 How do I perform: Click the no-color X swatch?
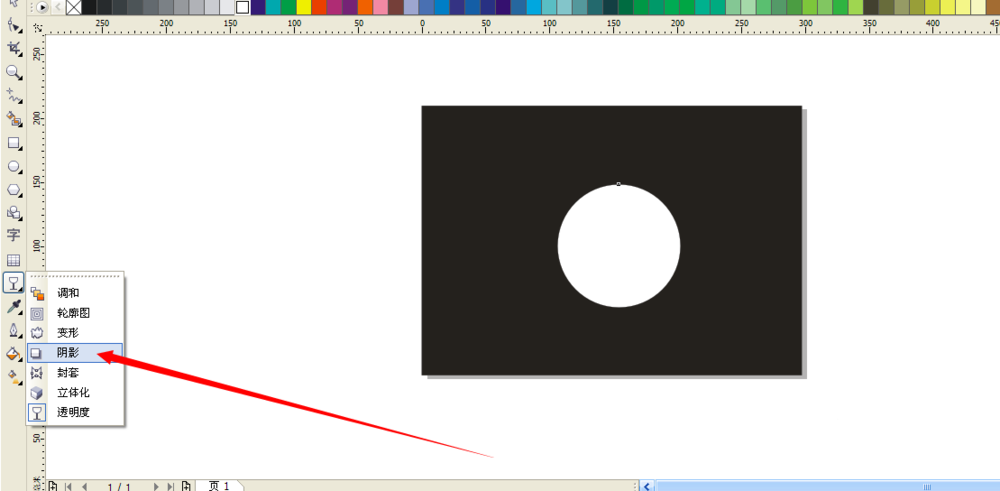74,8
